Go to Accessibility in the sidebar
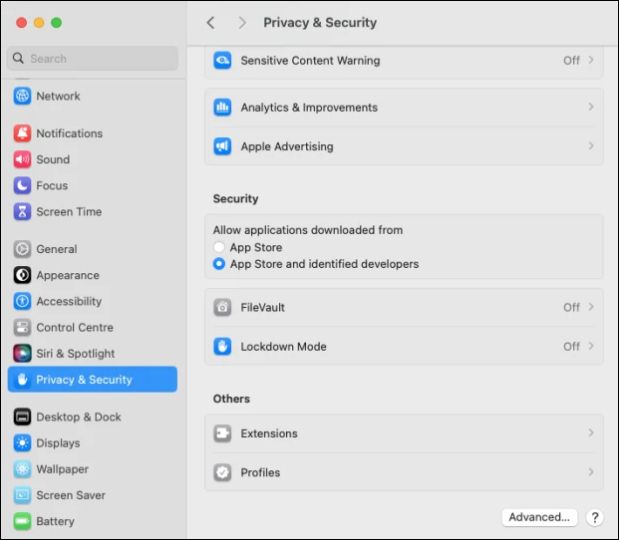 (x=69, y=302)
